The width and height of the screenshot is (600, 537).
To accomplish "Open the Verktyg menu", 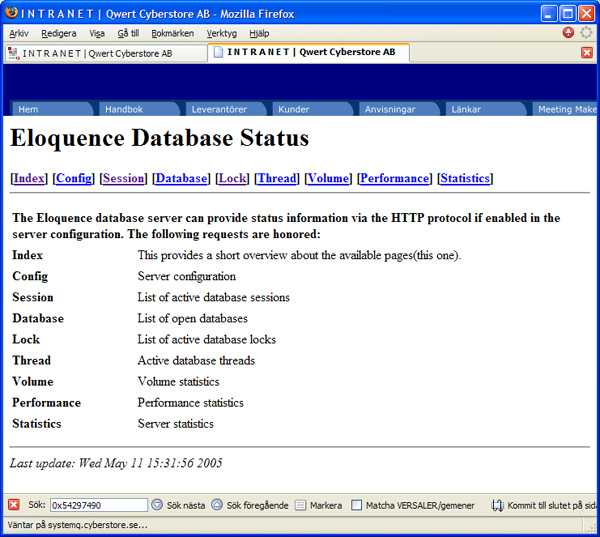I will click(222, 34).
